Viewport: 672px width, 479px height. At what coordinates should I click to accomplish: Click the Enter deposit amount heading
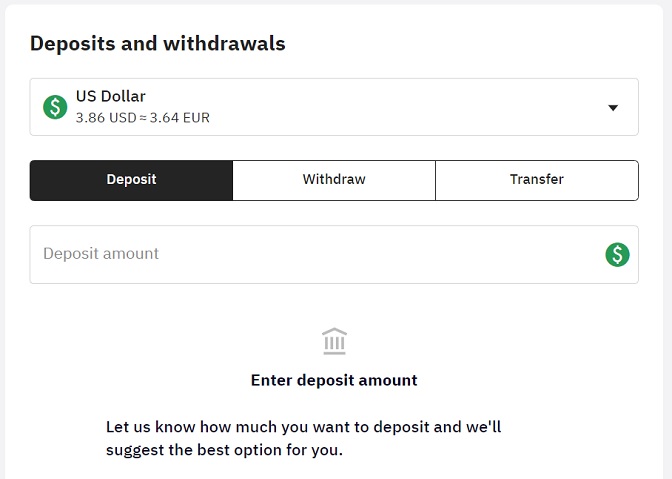pos(334,380)
